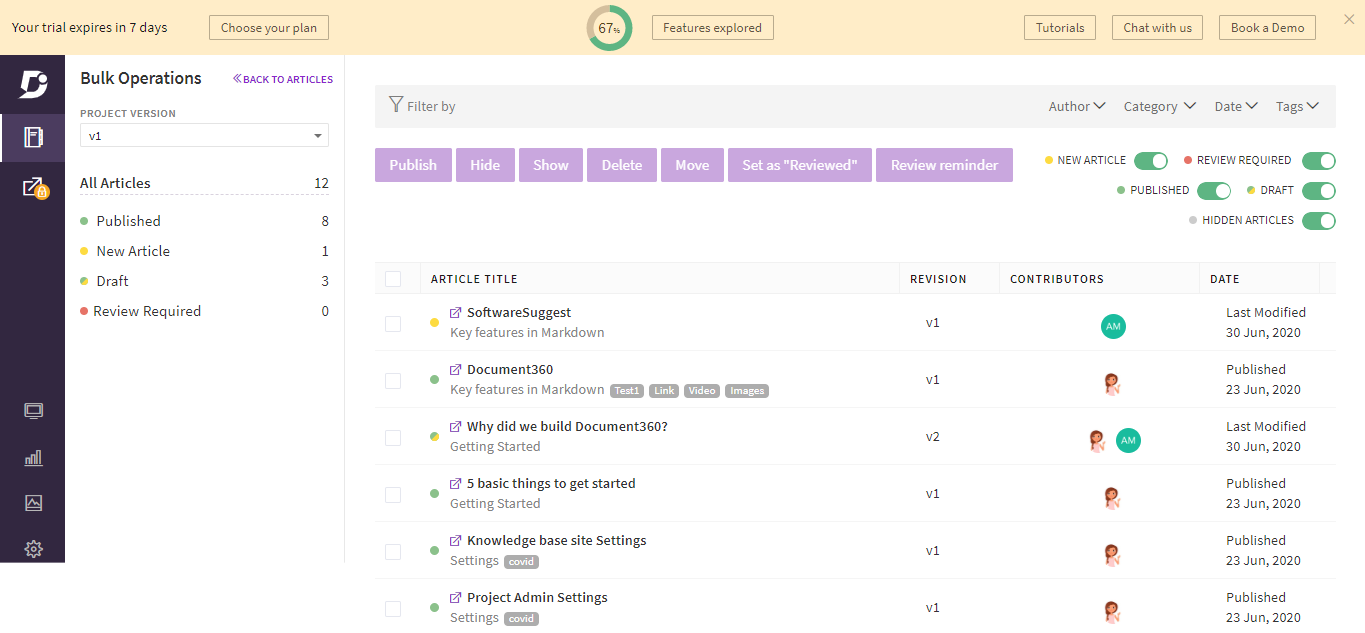Image resolution: width=1365 pixels, height=633 pixels.
Task: Expand the Author filter dropdown
Action: (x=1077, y=106)
